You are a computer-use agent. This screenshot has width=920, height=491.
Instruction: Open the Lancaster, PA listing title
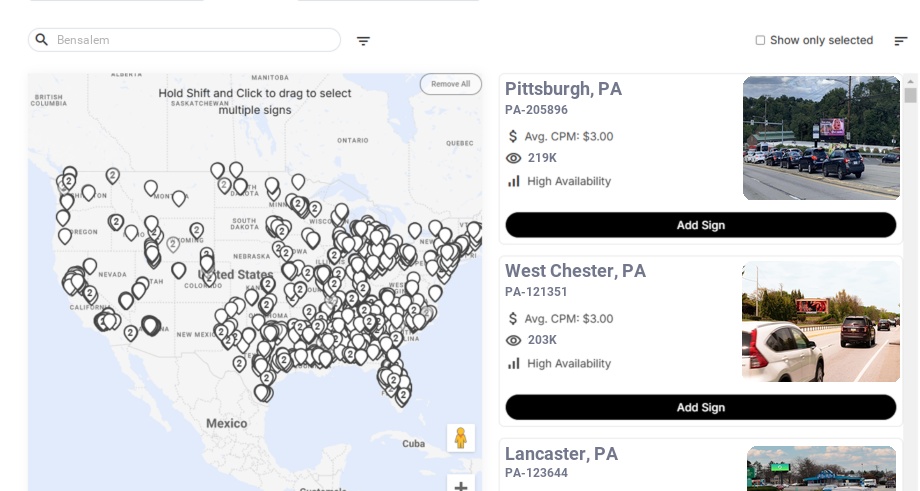click(x=561, y=454)
